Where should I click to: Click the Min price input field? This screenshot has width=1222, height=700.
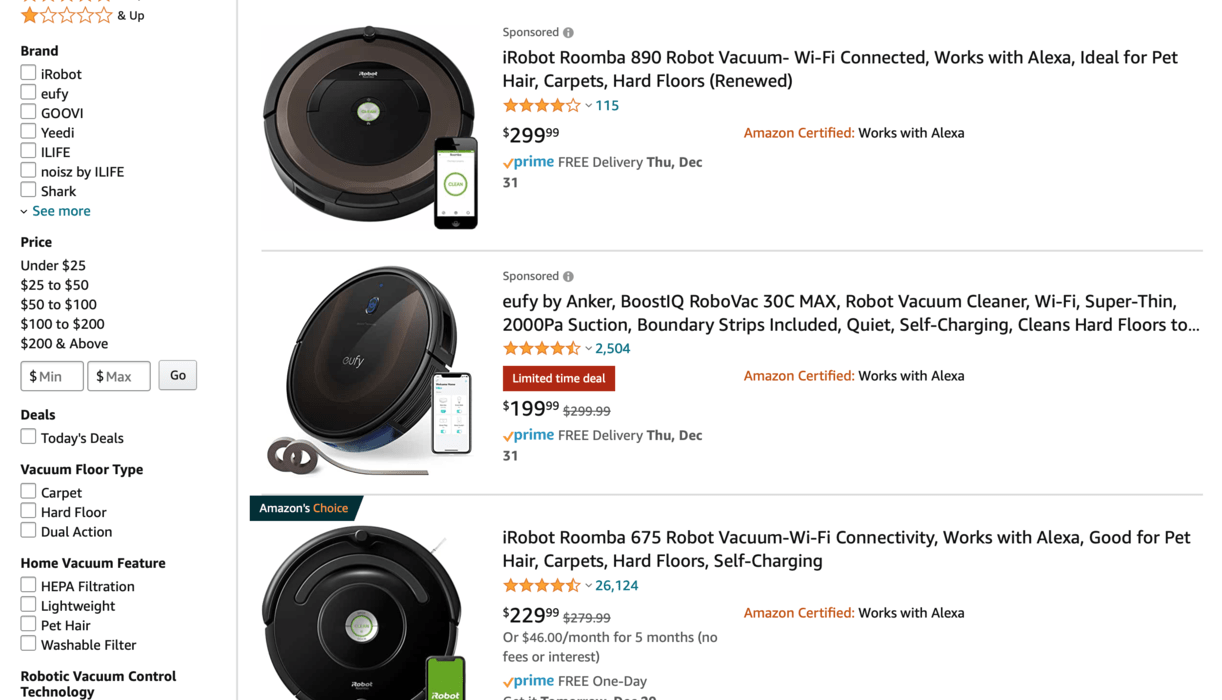point(51,375)
